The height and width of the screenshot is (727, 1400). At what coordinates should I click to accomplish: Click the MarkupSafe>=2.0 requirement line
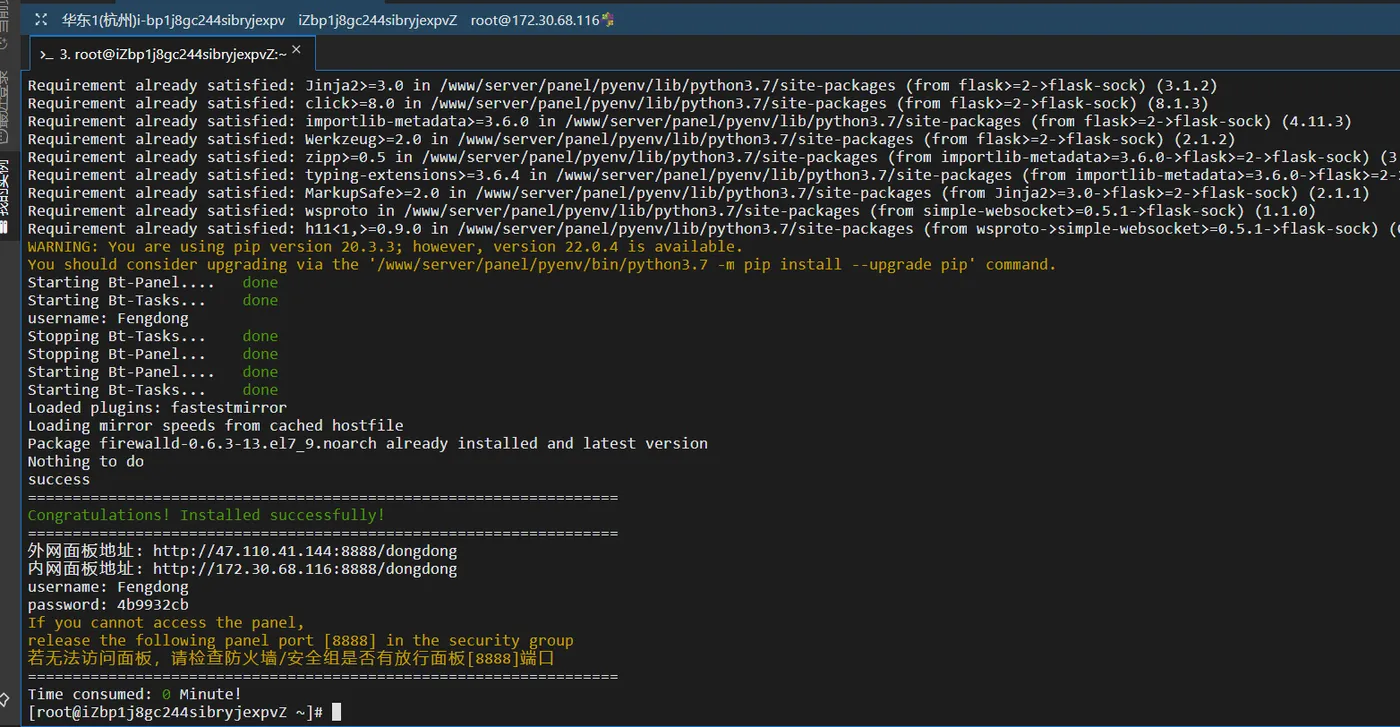[699, 193]
